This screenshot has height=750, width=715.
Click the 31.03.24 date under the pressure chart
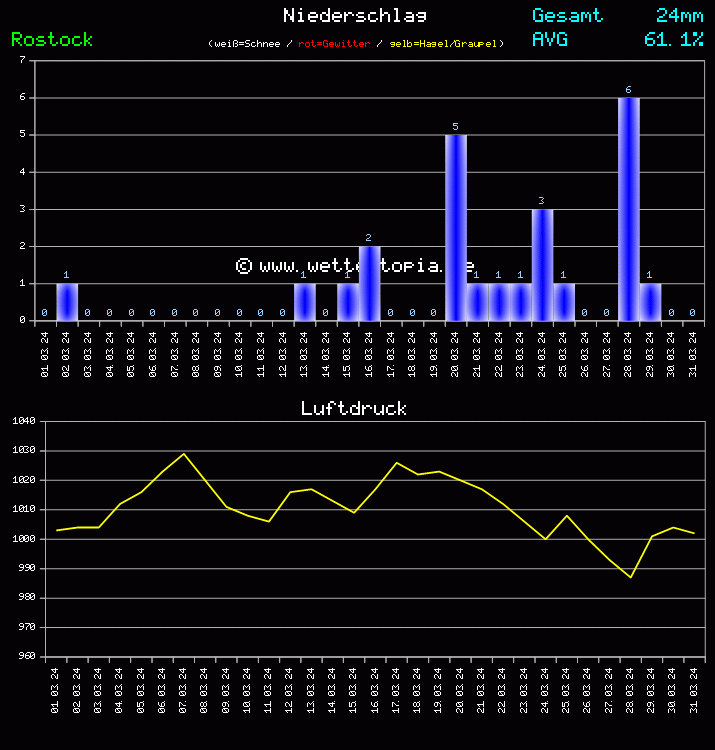coord(693,687)
